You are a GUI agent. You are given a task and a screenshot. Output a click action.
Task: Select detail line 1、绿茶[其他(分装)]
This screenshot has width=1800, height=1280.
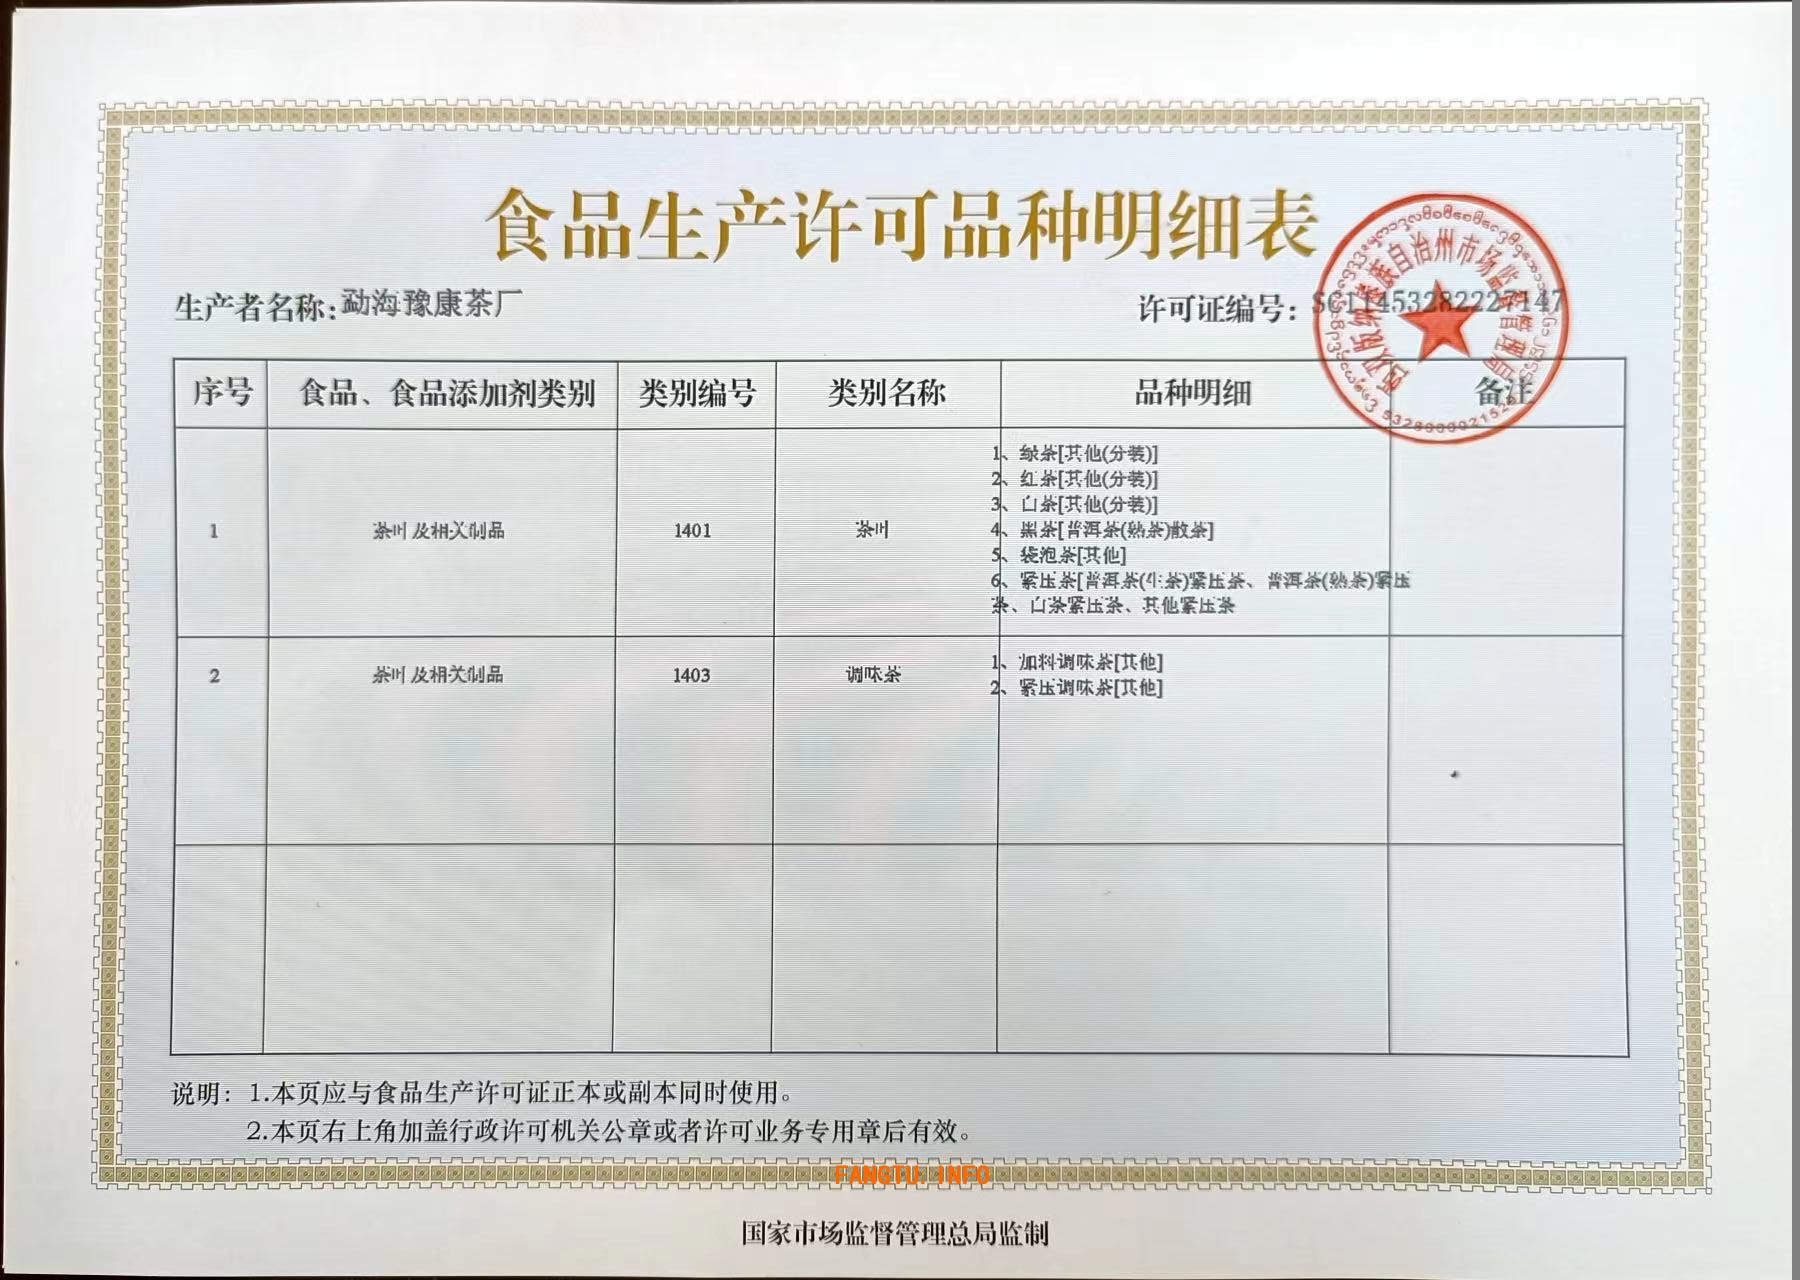pyautogui.click(x=1074, y=454)
